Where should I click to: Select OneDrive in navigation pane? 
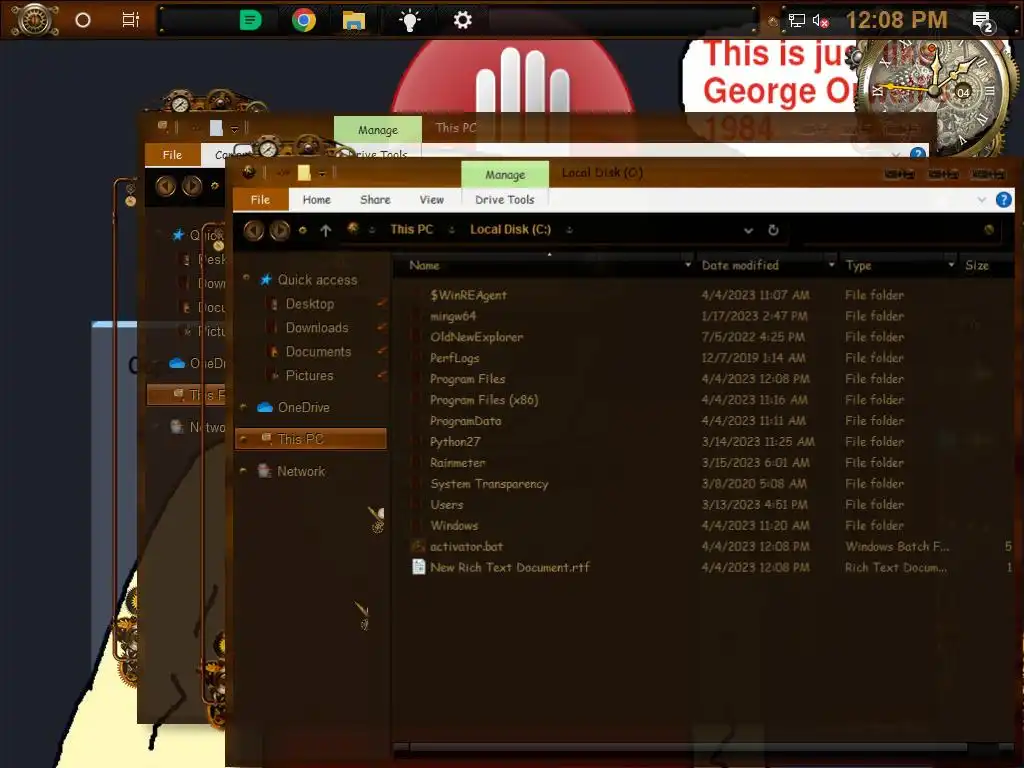pyautogui.click(x=304, y=408)
